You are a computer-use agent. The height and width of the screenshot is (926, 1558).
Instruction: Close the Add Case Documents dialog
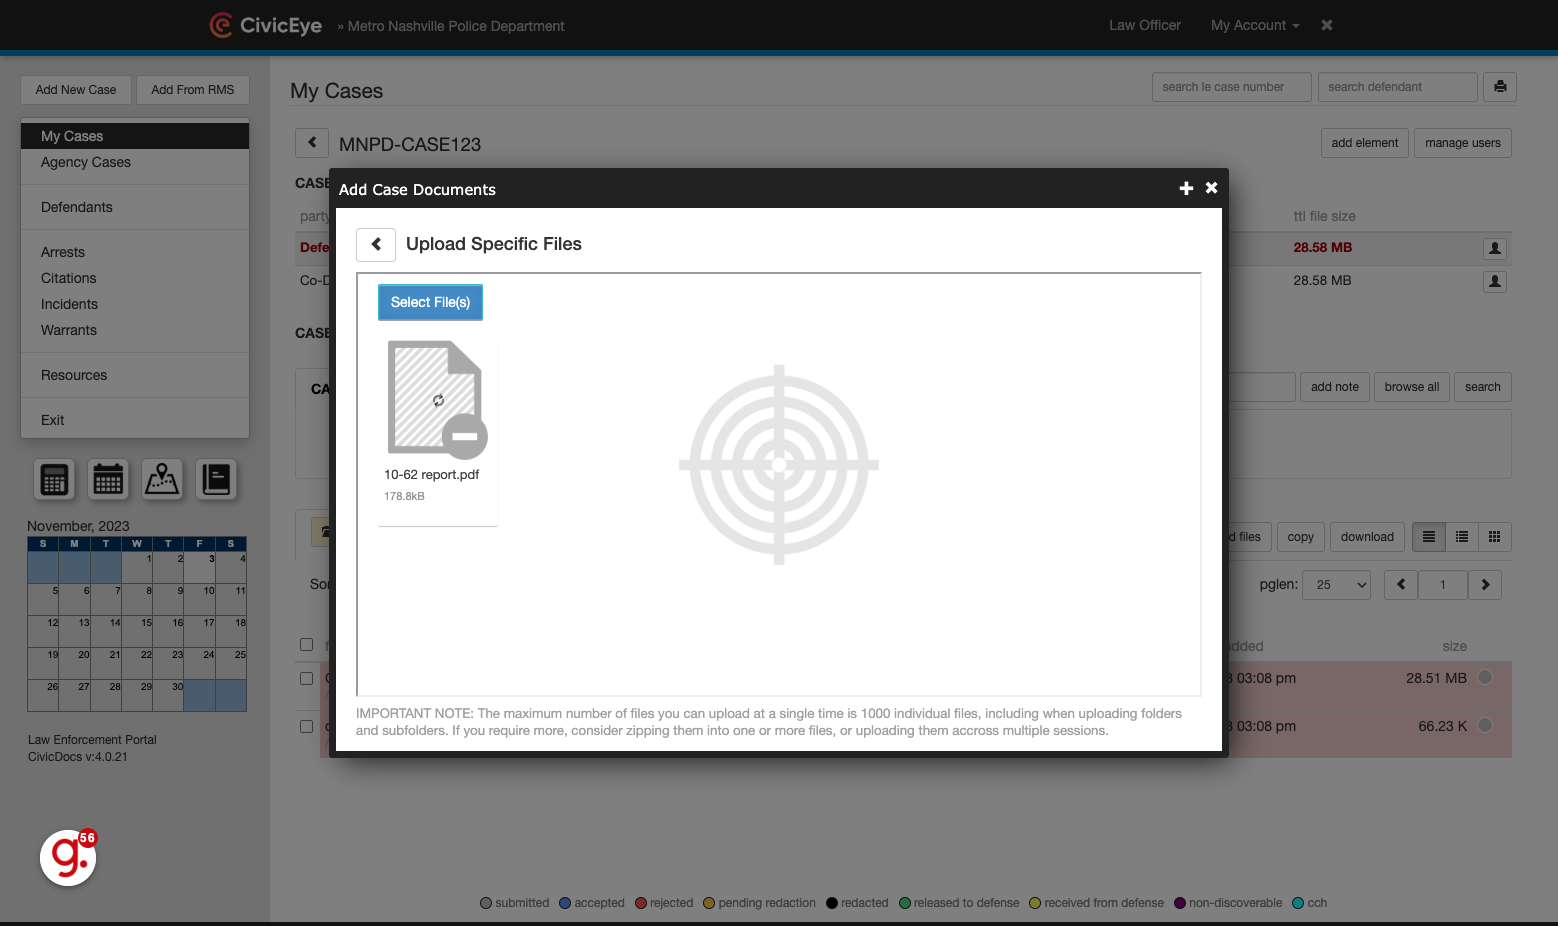(1211, 188)
